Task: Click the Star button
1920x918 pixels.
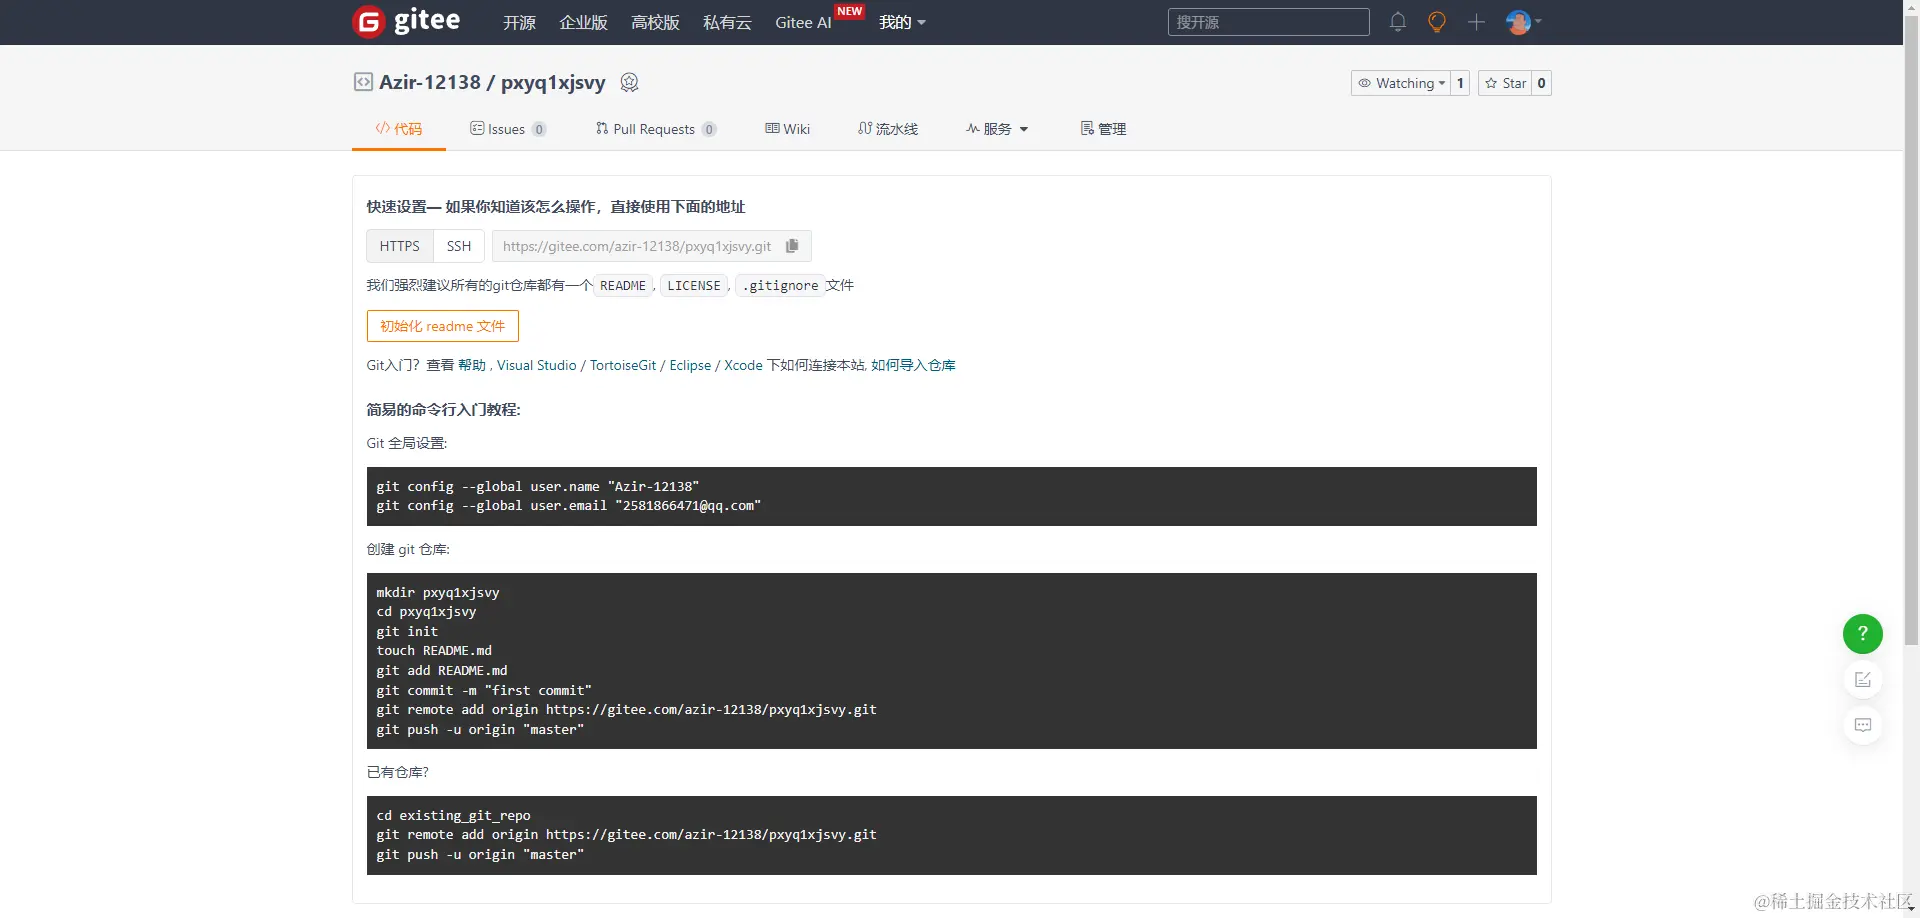Action: tap(1505, 83)
